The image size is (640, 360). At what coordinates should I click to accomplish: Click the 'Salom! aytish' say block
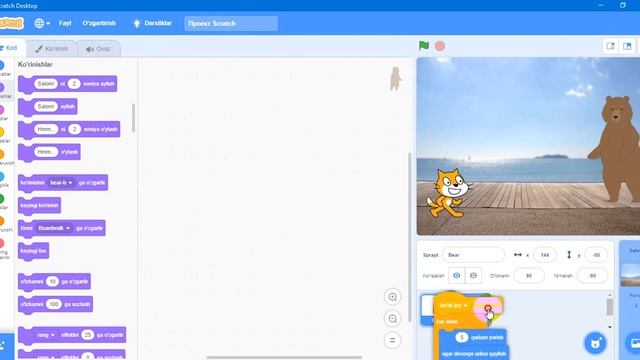tap(47, 107)
